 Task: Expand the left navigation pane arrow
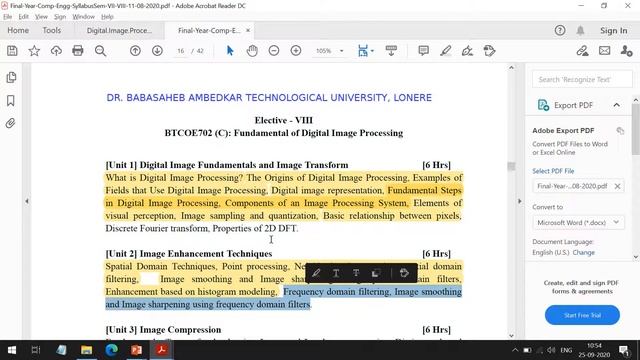(27, 201)
